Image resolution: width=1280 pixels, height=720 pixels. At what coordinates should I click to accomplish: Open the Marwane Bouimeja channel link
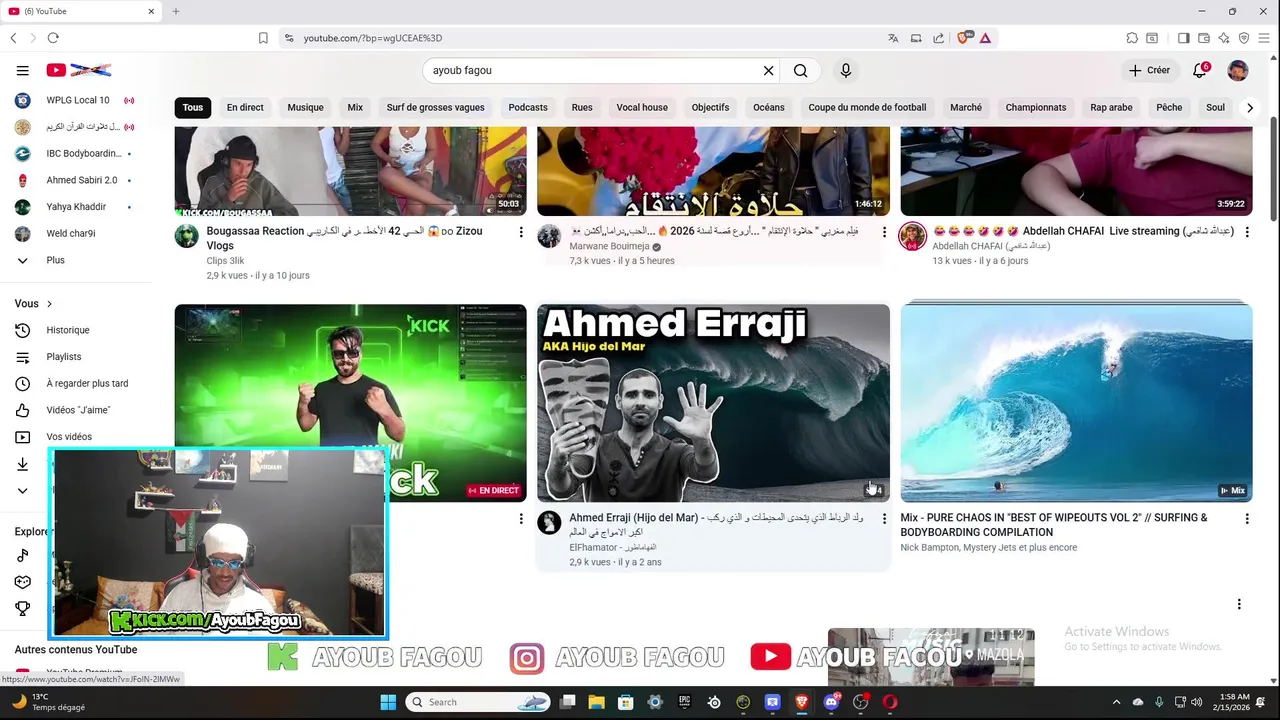click(609, 246)
